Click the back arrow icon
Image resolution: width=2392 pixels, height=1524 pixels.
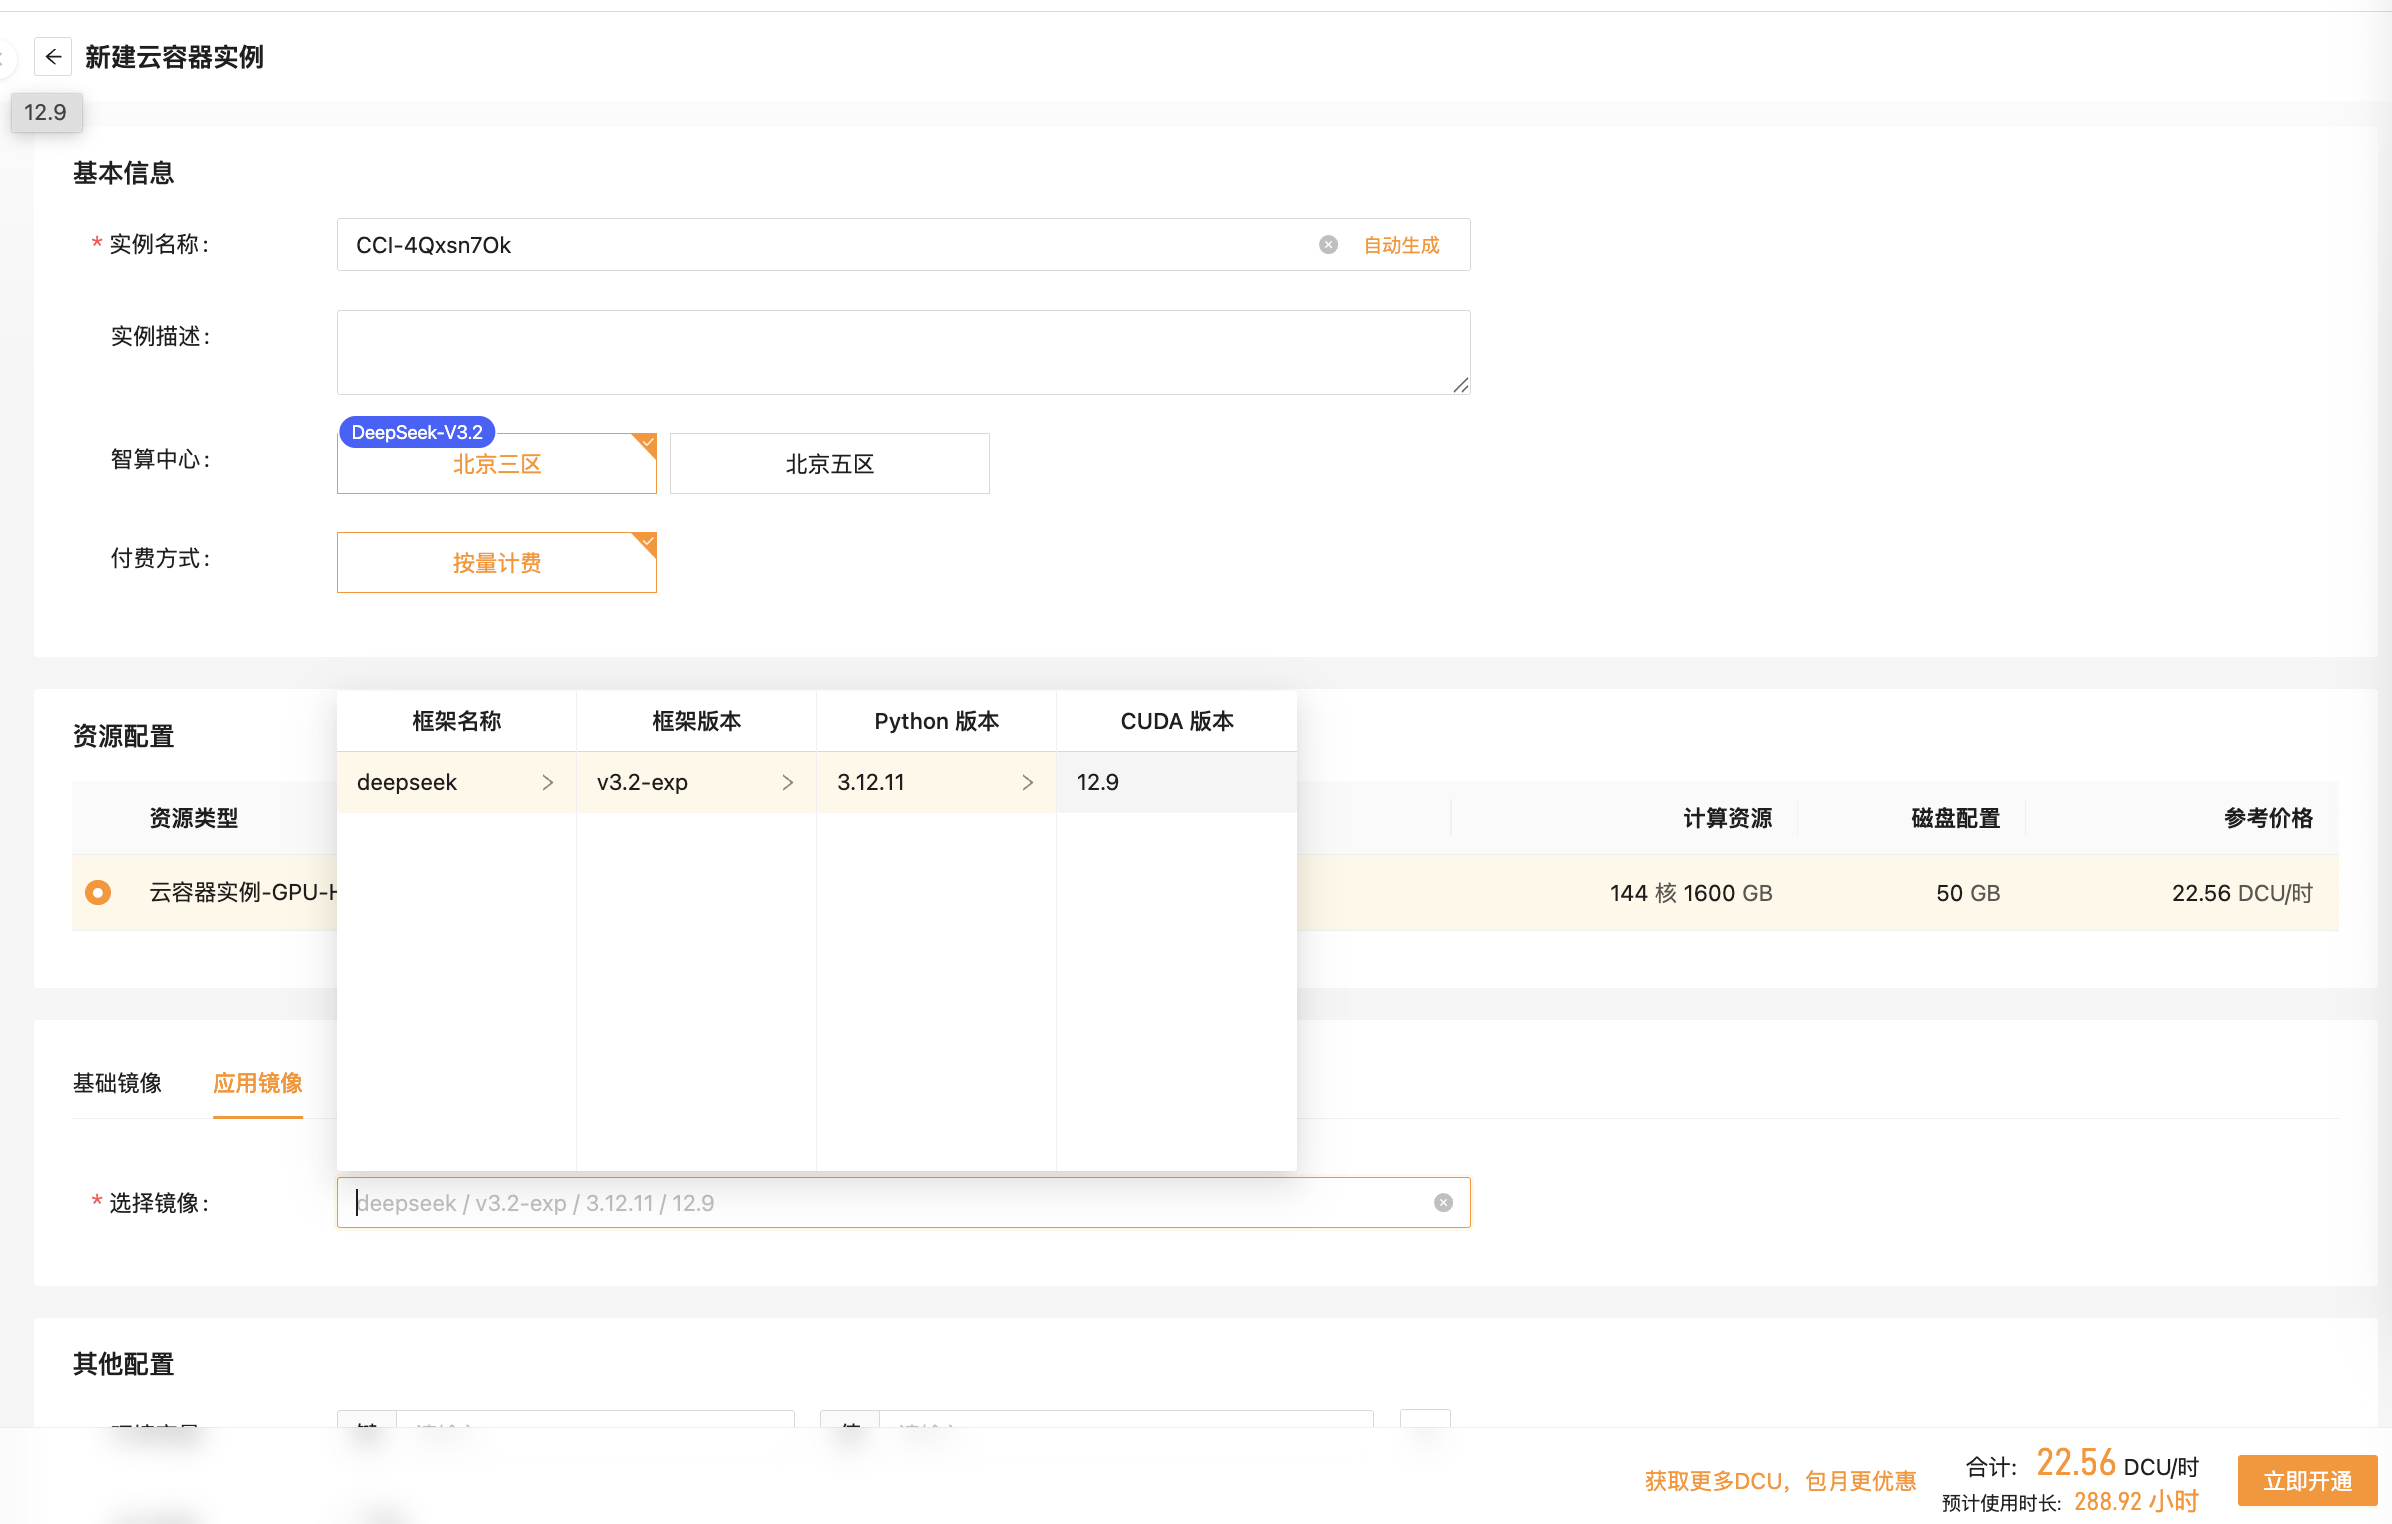point(53,57)
